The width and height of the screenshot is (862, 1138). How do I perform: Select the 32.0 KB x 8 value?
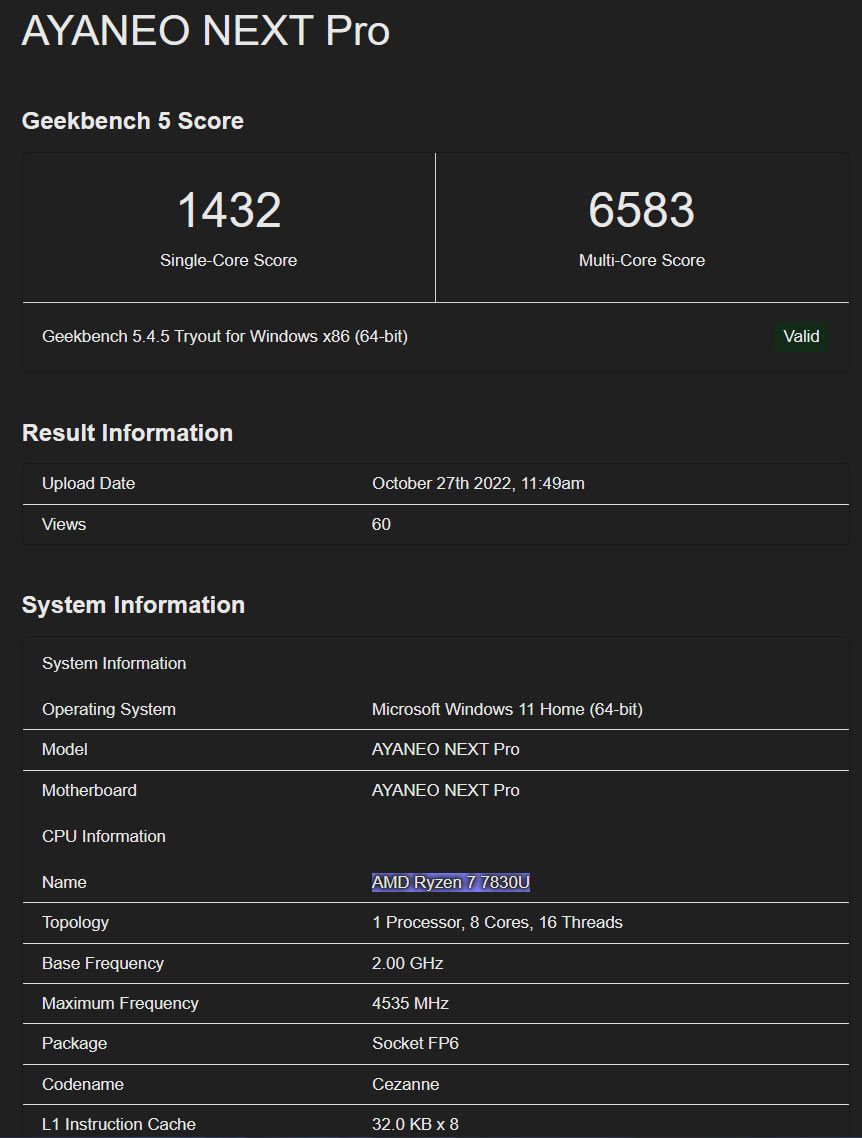pos(415,1124)
